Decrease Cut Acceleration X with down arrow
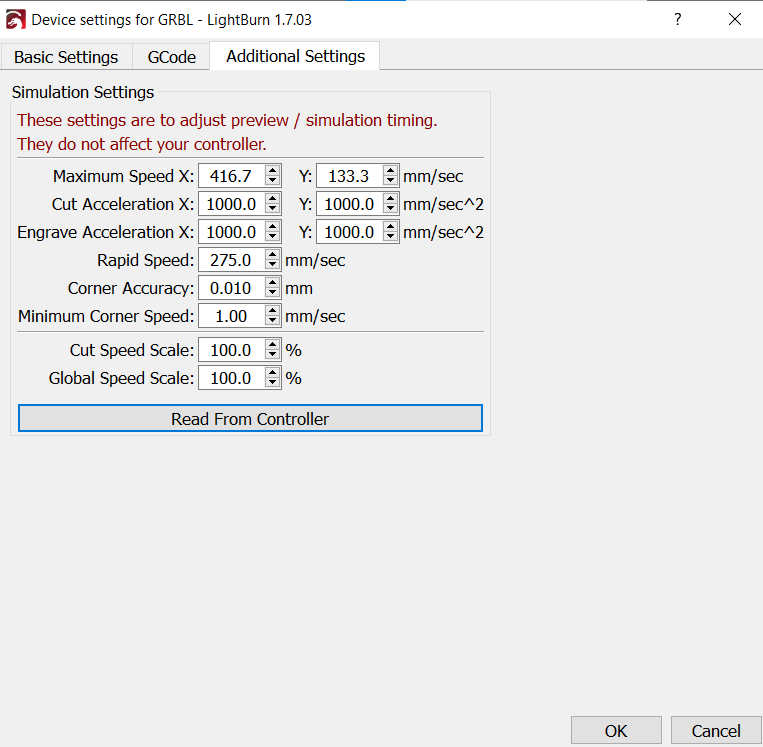The height and width of the screenshot is (747, 763). (x=272, y=209)
